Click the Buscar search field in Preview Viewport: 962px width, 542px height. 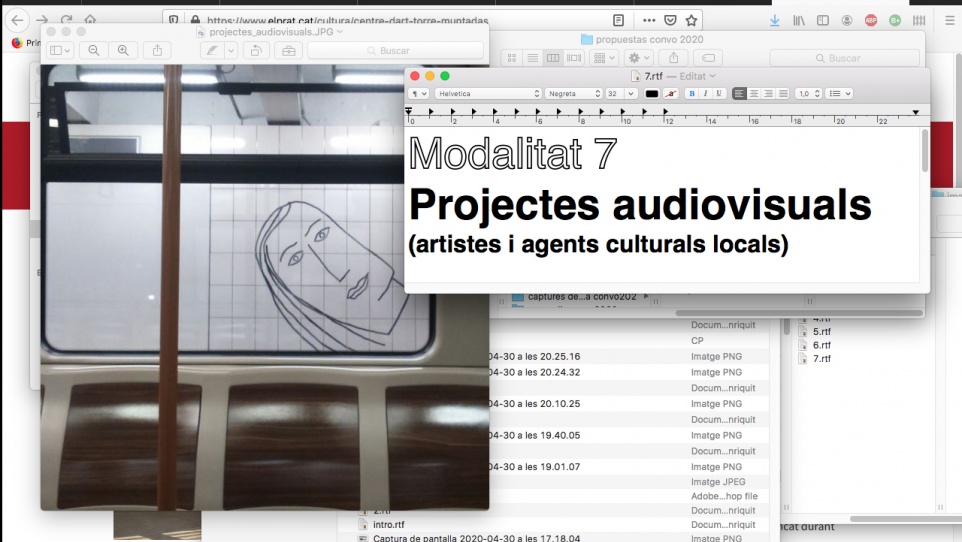395,50
